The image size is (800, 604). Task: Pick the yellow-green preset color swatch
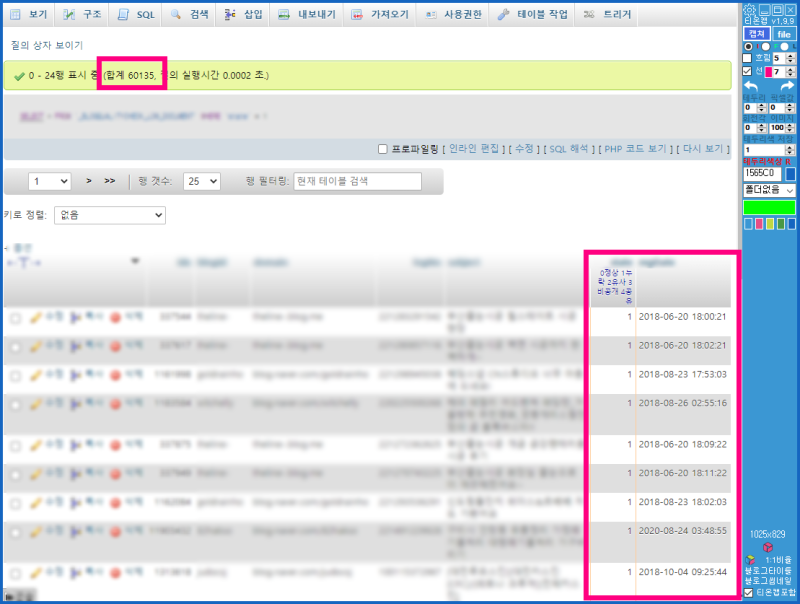(770, 224)
